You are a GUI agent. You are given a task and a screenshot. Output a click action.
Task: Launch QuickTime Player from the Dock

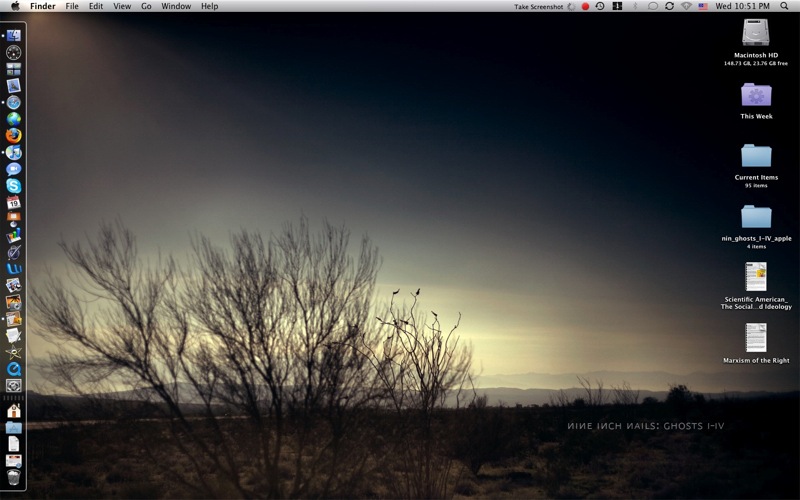(x=14, y=368)
